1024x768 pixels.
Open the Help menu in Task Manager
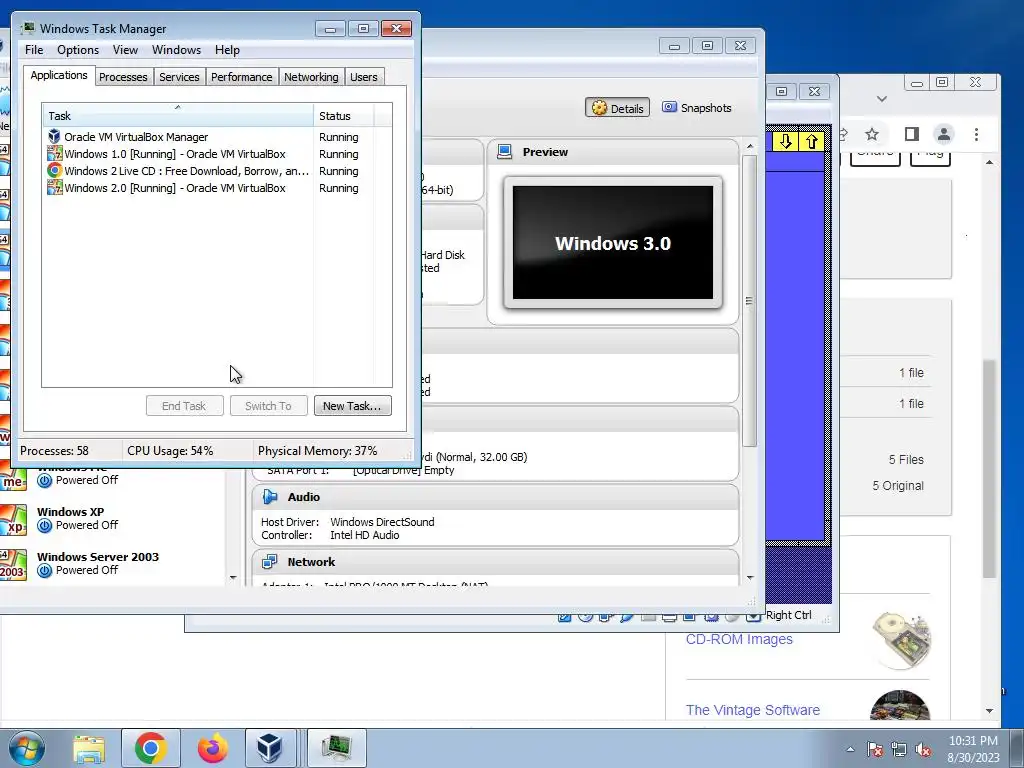(x=227, y=50)
